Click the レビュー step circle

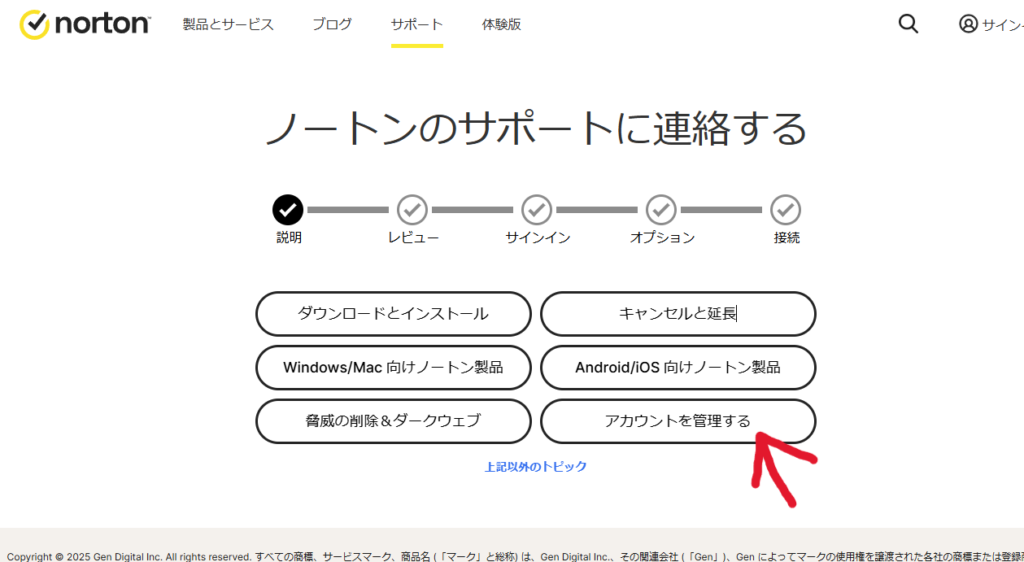tap(413, 210)
